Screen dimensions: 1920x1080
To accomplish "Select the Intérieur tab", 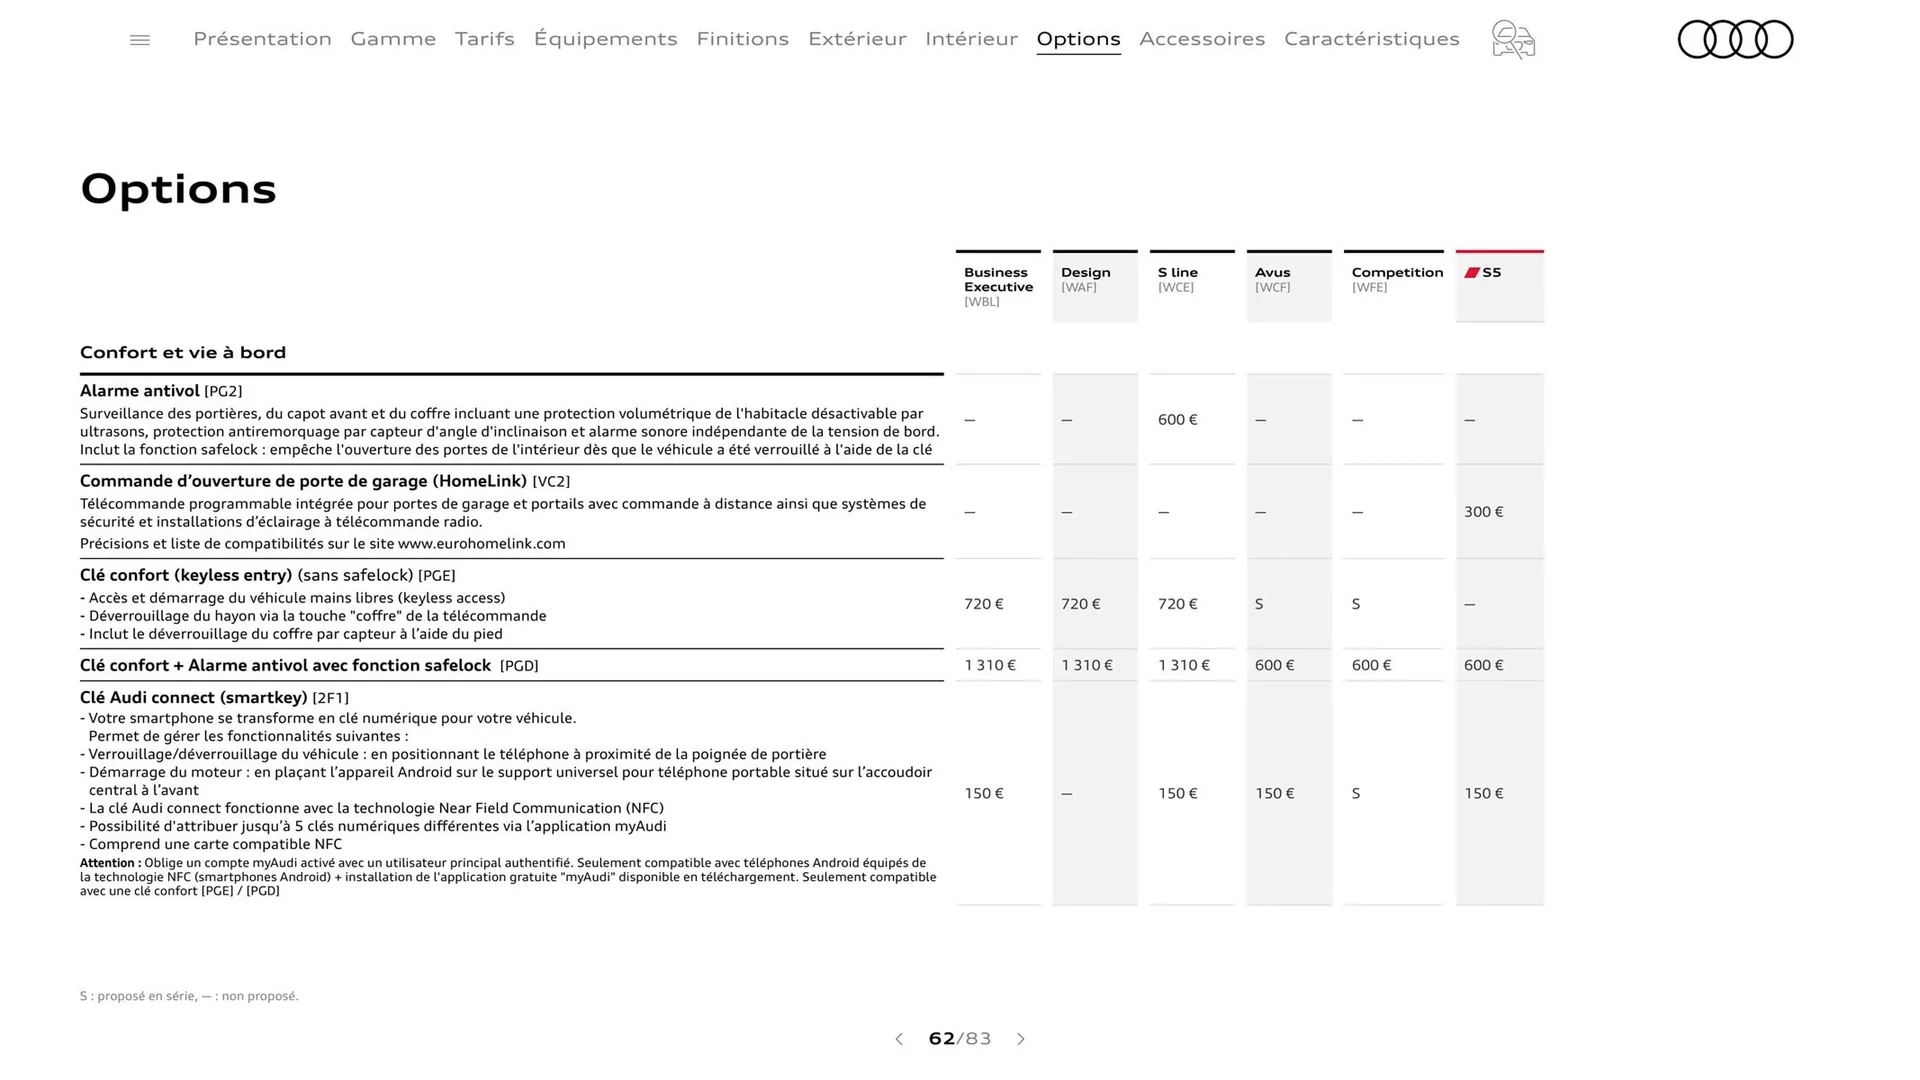I will 971,39.
